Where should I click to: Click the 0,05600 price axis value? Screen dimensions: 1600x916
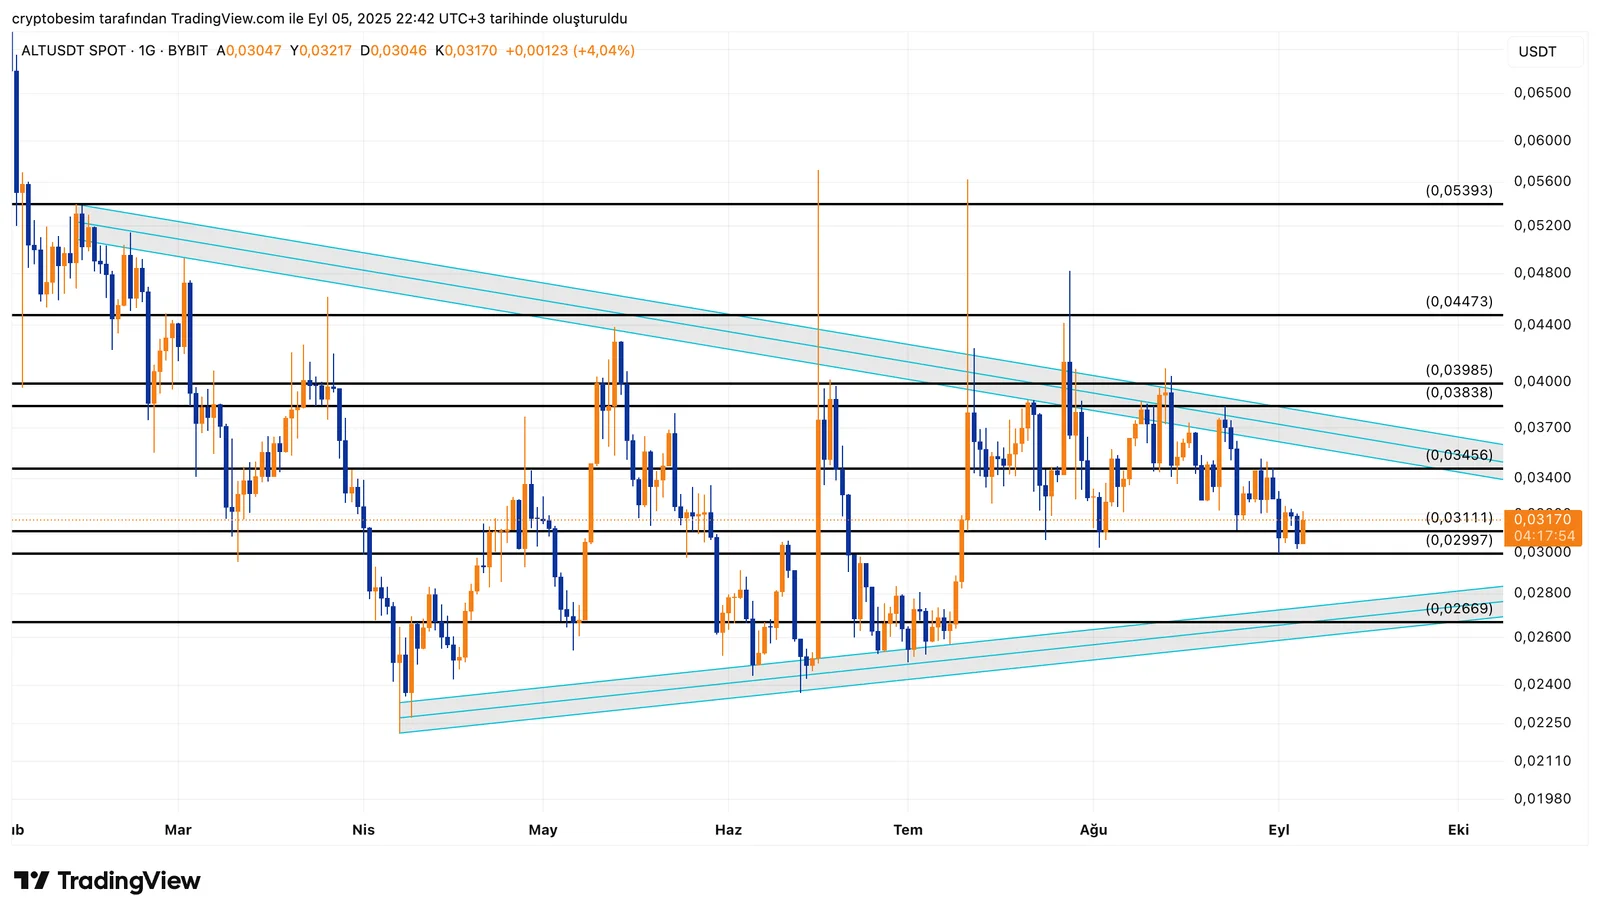1542,181
